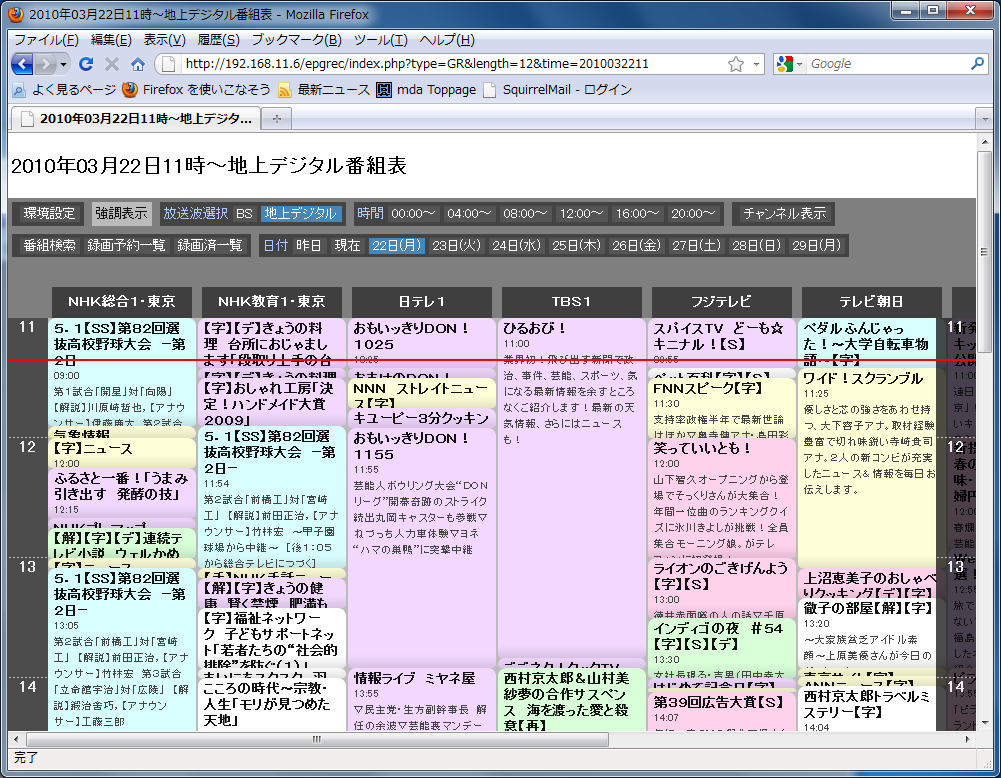The image size is (1001, 778).
Task: Switch broadcast type to BS
Action: point(245,214)
